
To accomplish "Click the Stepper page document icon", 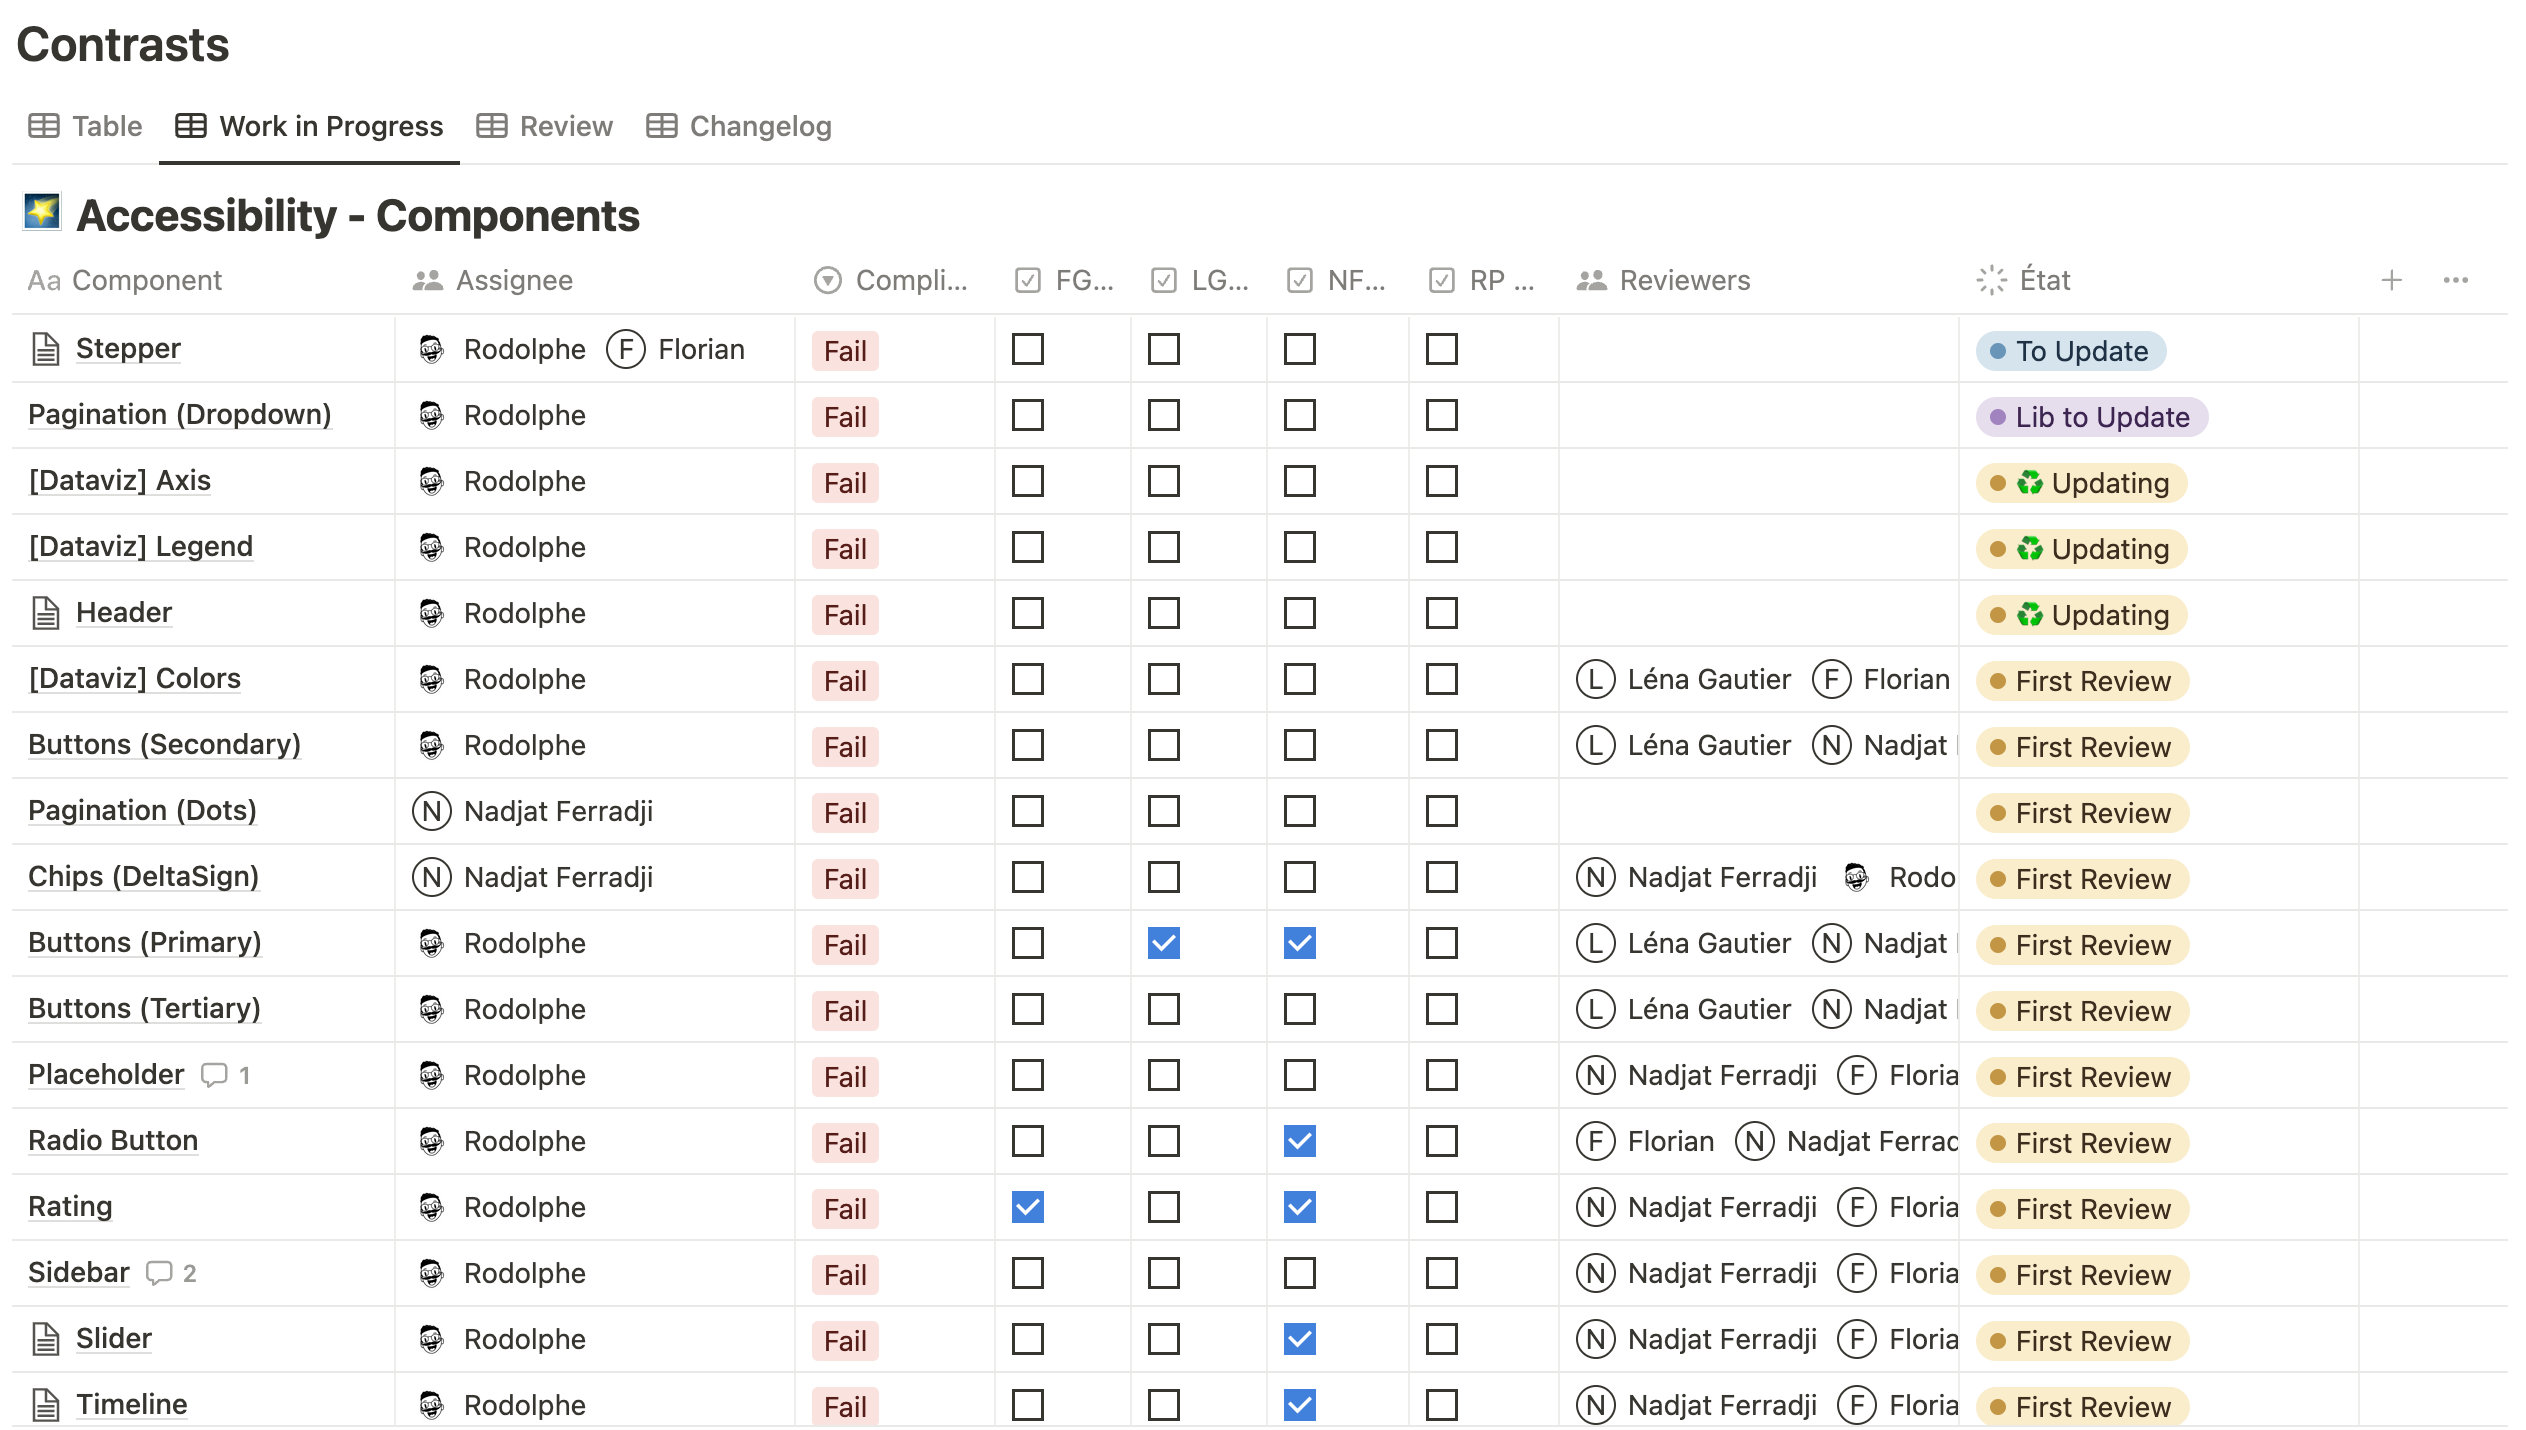I will 46,349.
